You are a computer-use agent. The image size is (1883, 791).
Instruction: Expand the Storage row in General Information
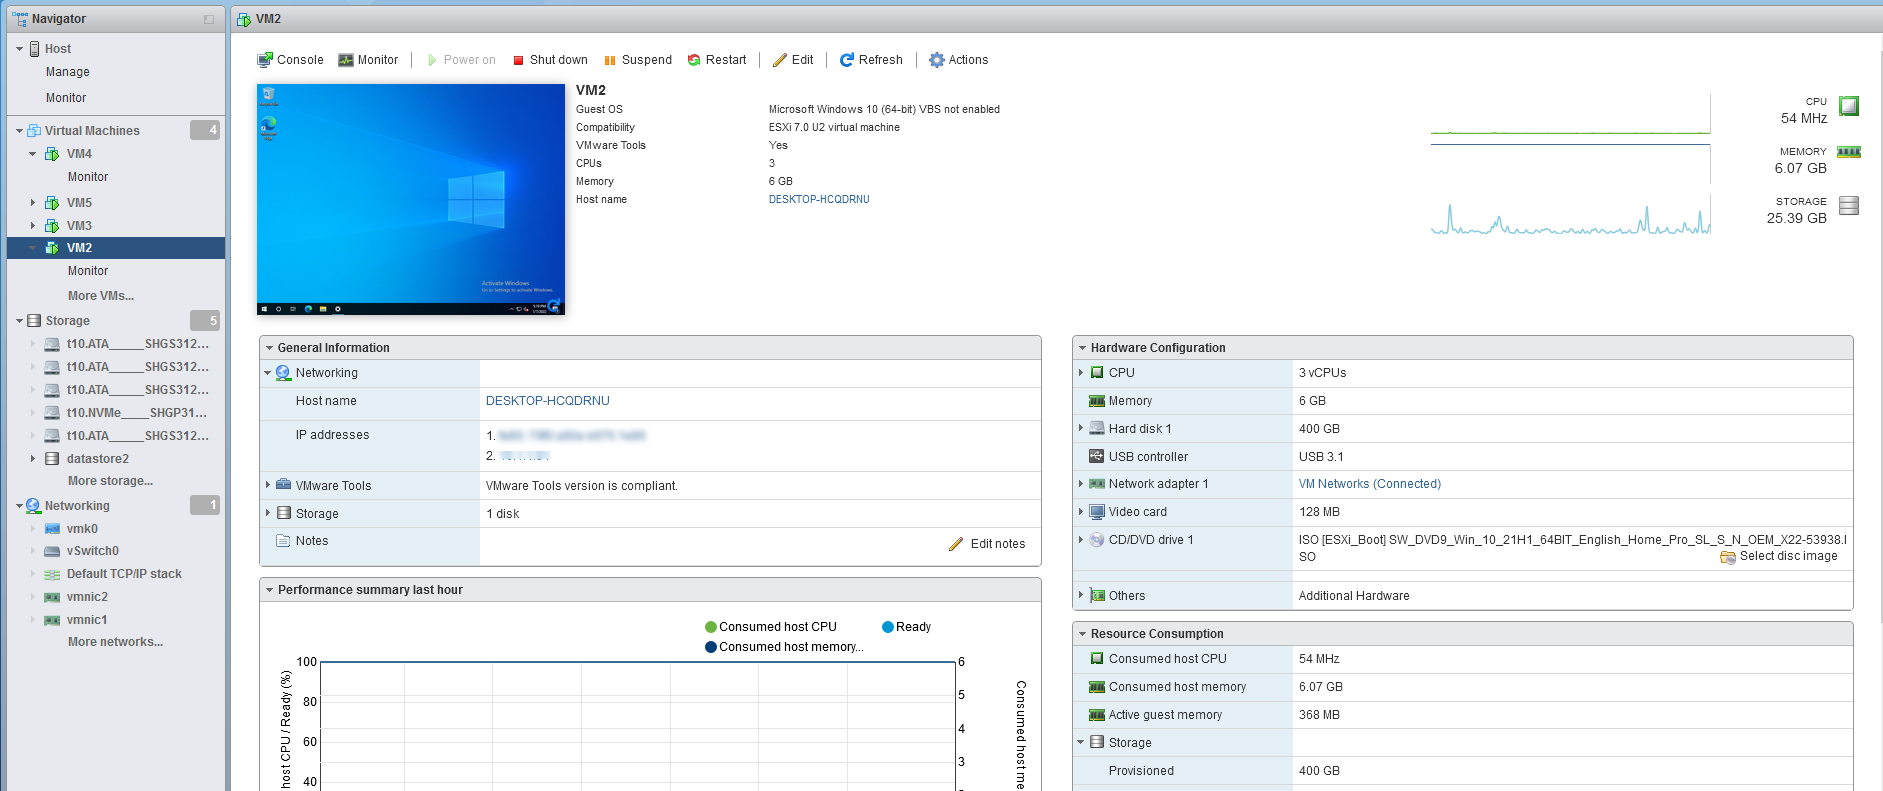click(x=268, y=513)
